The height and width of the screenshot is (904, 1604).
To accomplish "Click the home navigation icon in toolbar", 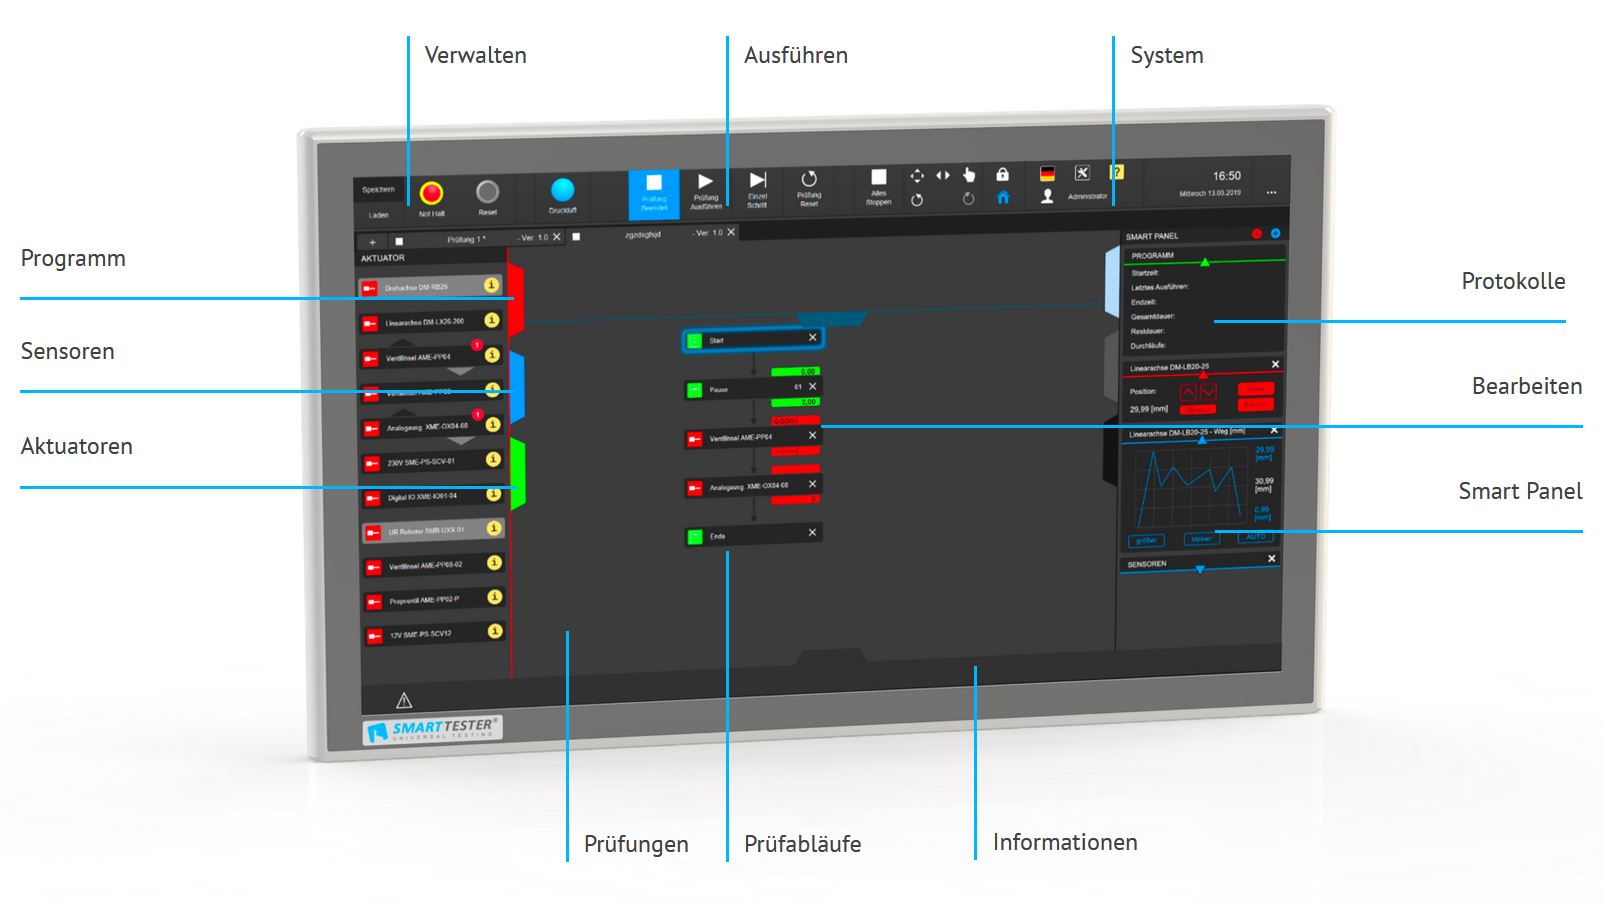I will point(1002,197).
